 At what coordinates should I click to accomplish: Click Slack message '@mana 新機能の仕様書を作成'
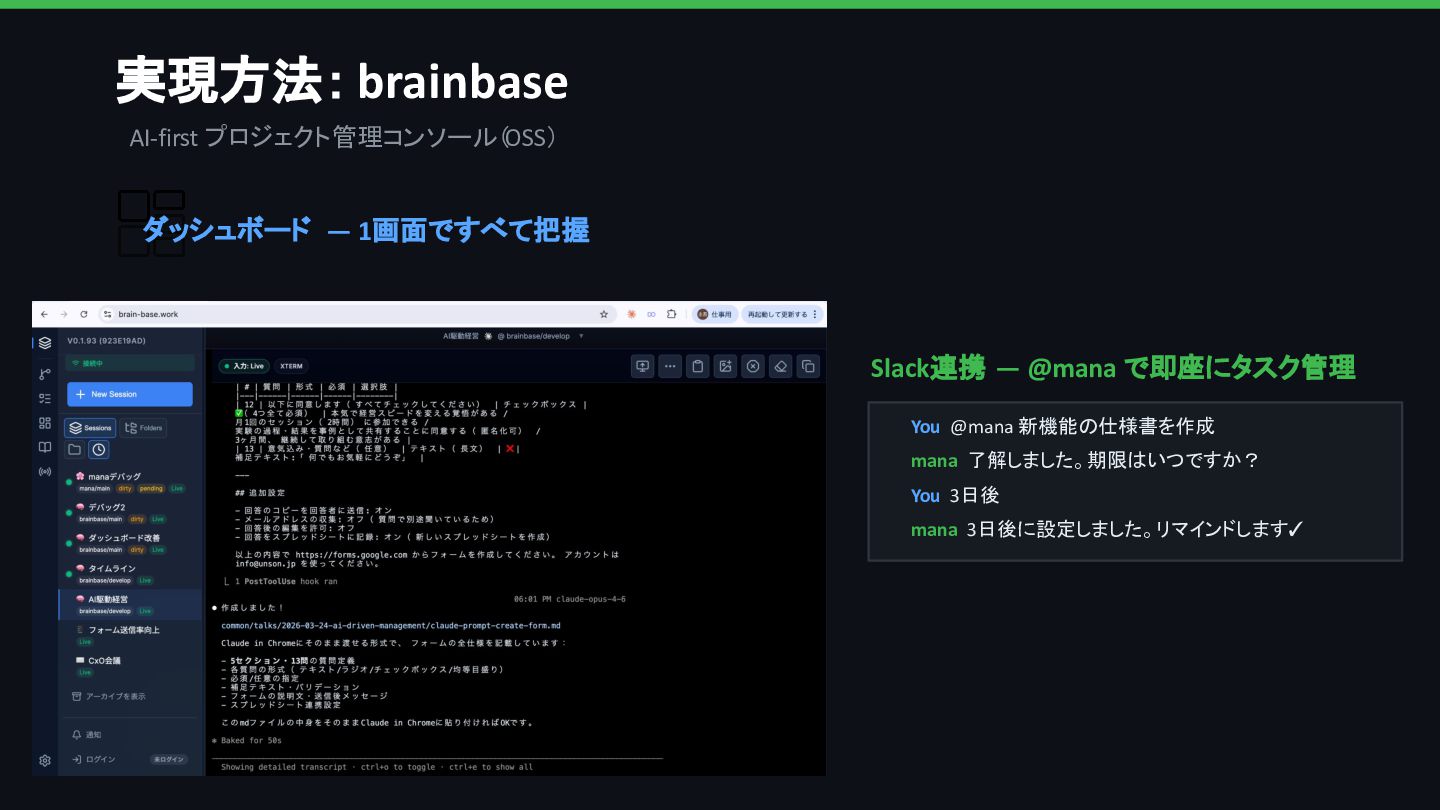click(x=1082, y=426)
